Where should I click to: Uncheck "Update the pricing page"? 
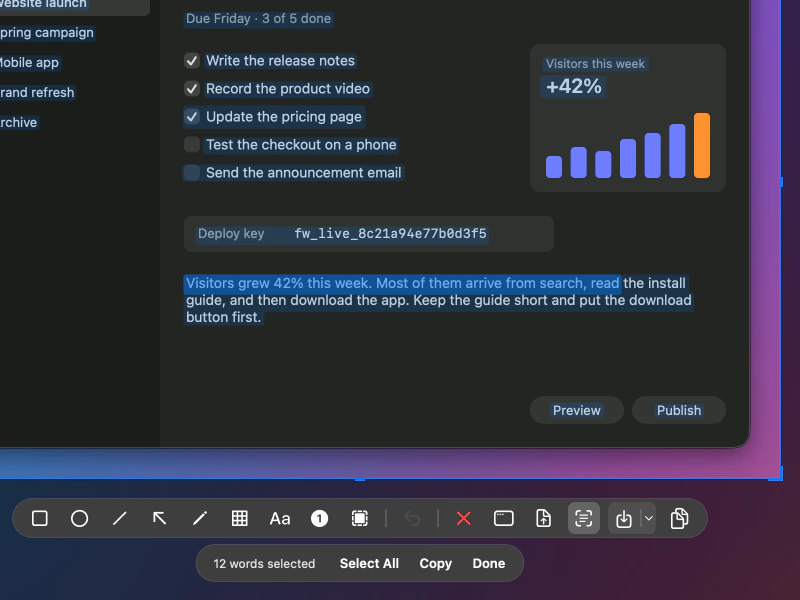click(x=192, y=117)
